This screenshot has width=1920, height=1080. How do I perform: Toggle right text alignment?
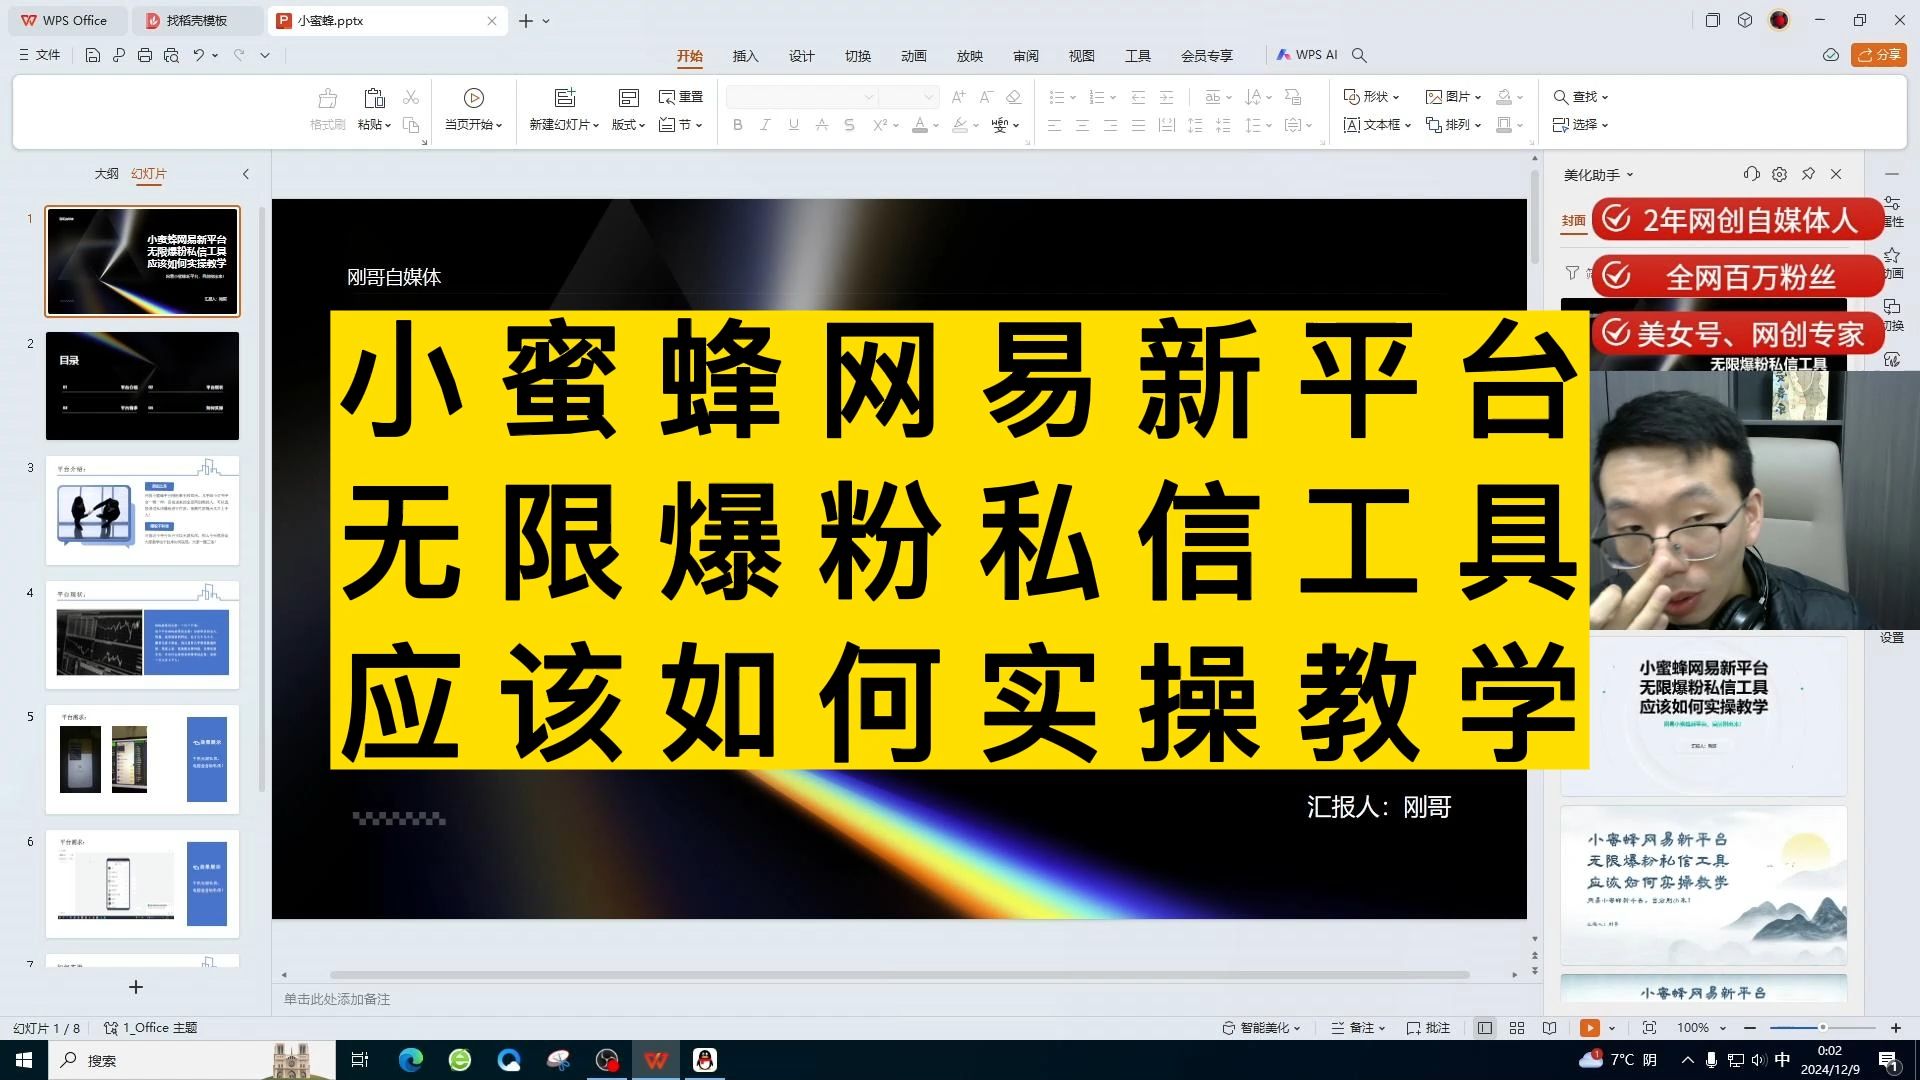point(1110,125)
